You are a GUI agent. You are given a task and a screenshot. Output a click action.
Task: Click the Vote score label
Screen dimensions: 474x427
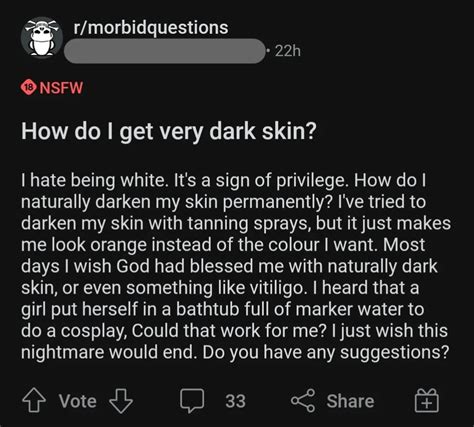78,401
